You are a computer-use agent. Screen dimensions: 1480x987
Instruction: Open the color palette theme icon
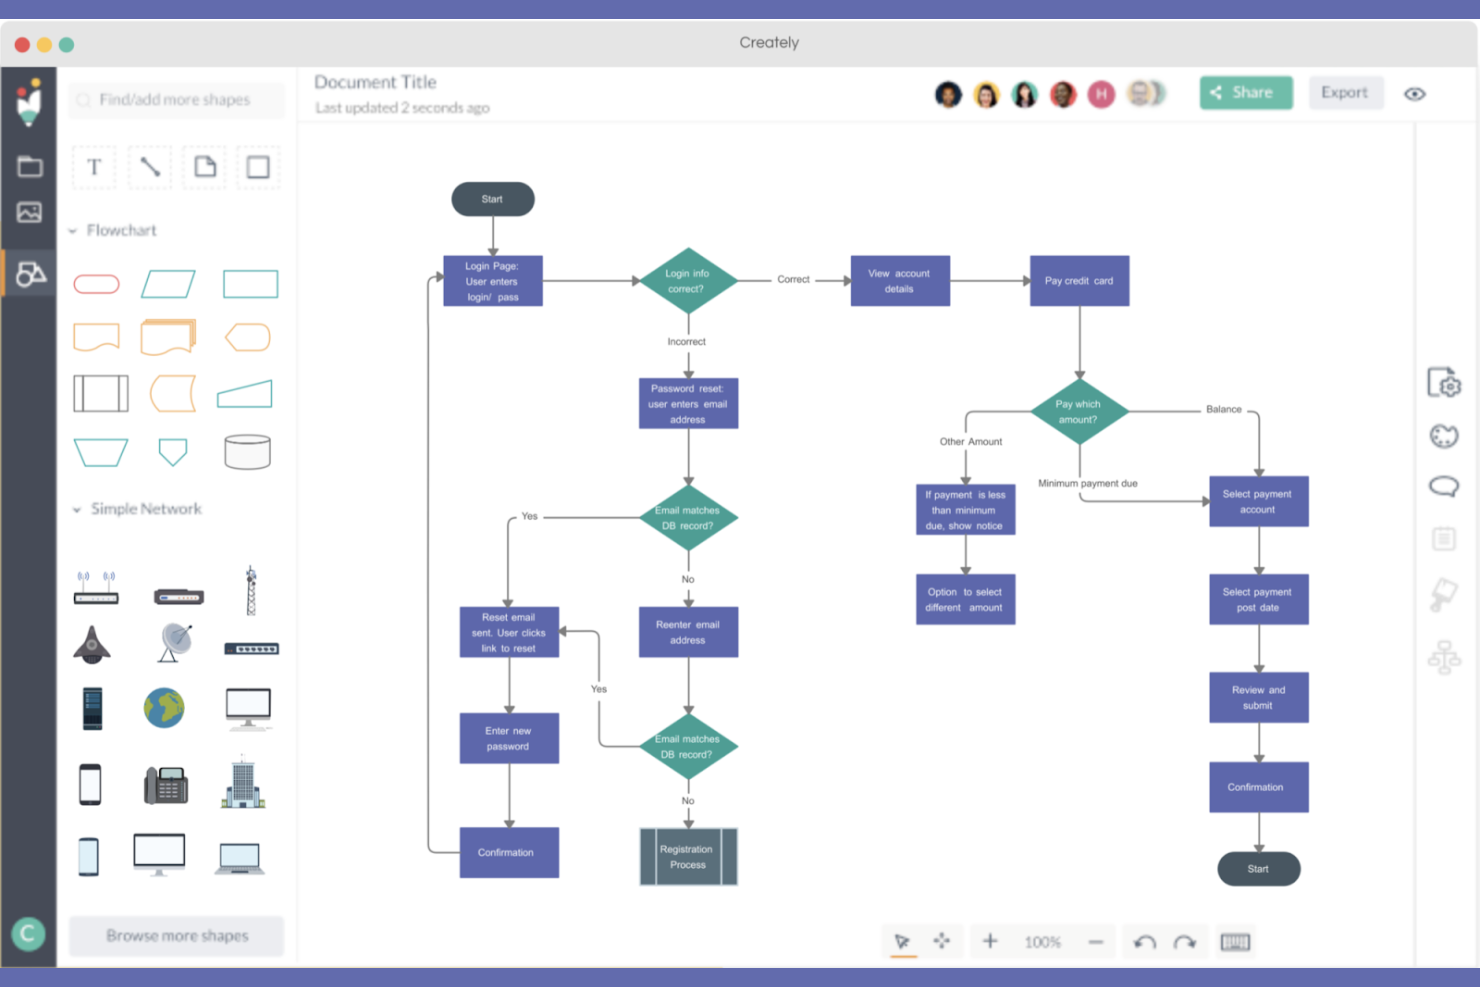1443,436
